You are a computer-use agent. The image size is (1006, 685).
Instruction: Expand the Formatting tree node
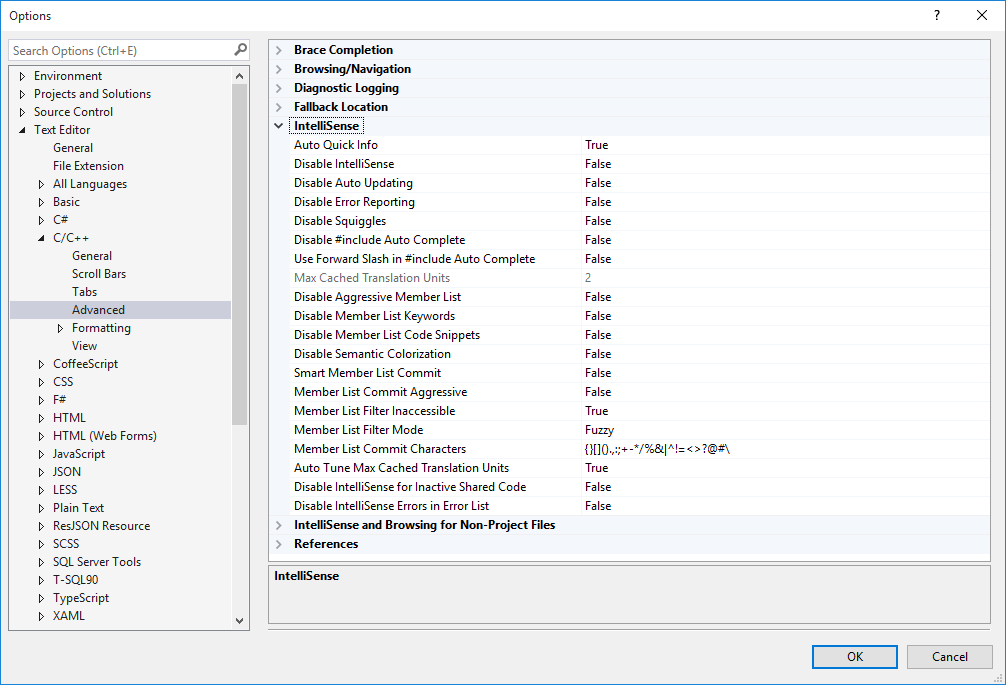click(59, 327)
